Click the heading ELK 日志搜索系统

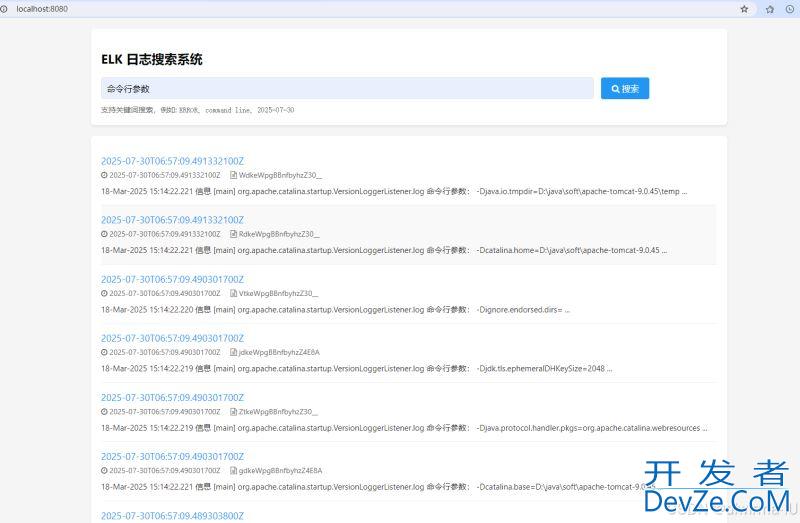[152, 59]
